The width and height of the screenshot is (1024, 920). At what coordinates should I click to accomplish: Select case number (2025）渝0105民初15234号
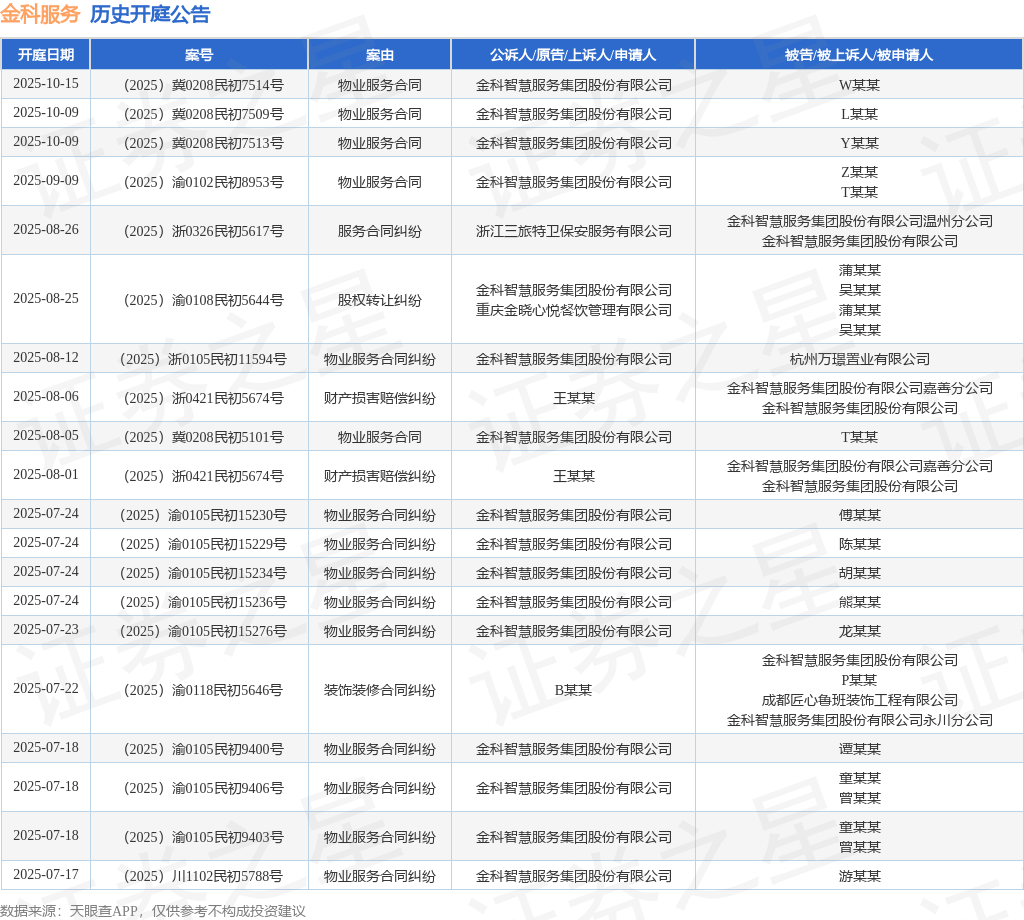point(203,573)
